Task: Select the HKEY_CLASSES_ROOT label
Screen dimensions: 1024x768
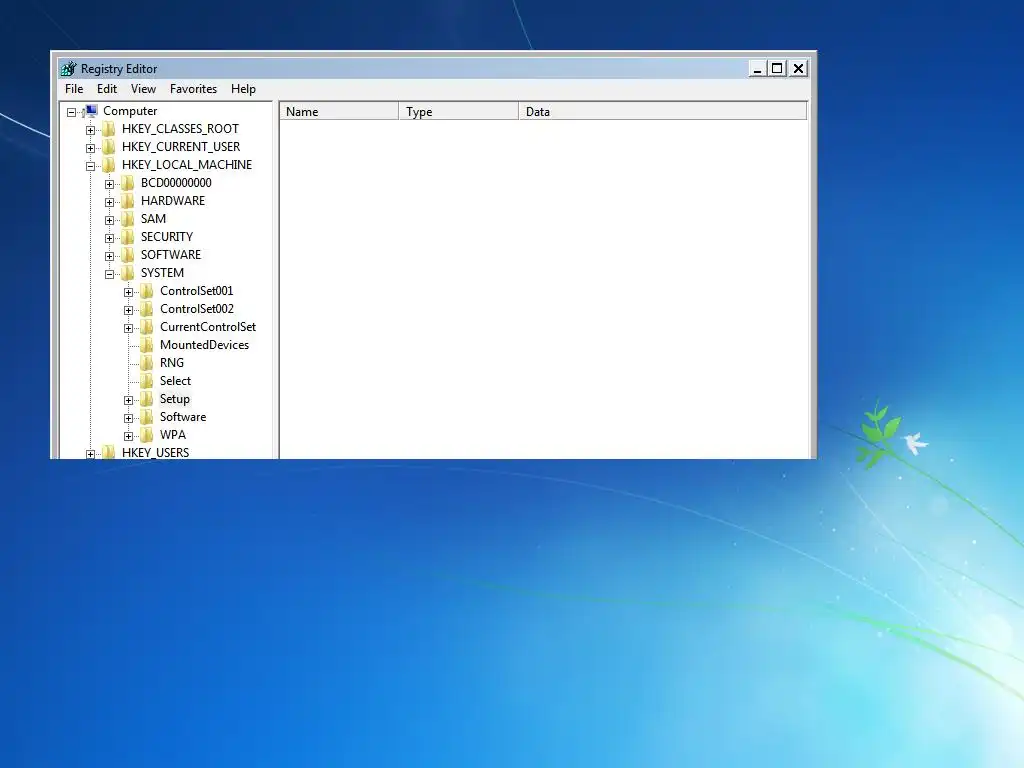Action: (x=180, y=129)
